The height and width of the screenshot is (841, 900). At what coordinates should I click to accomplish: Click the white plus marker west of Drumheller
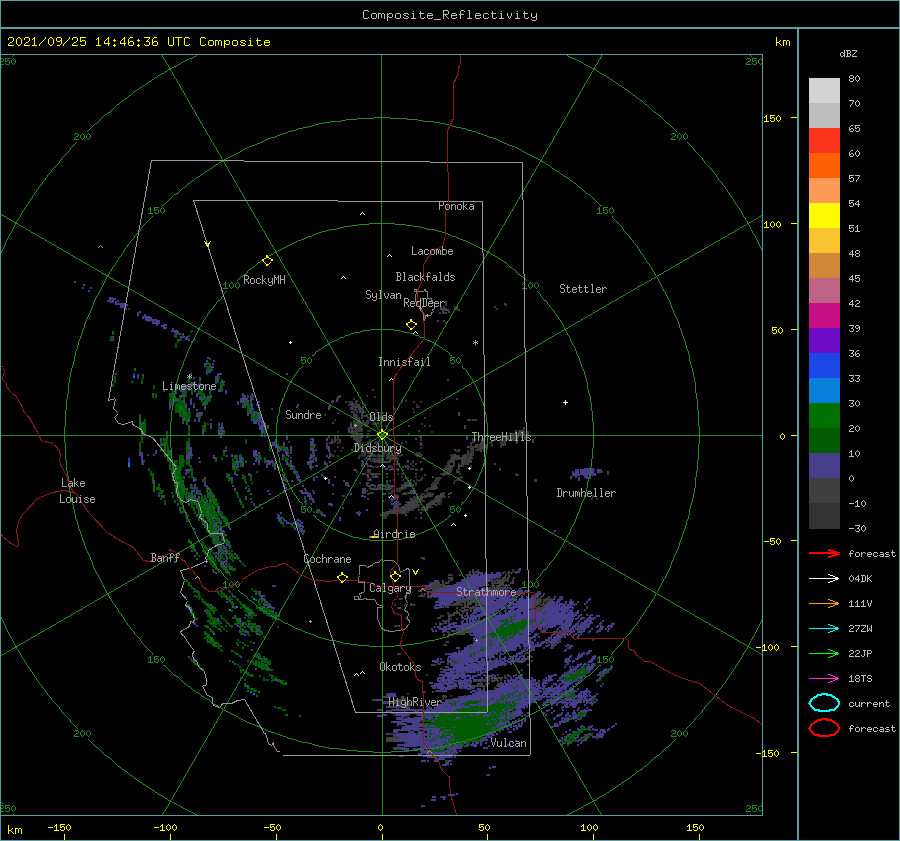point(565,402)
